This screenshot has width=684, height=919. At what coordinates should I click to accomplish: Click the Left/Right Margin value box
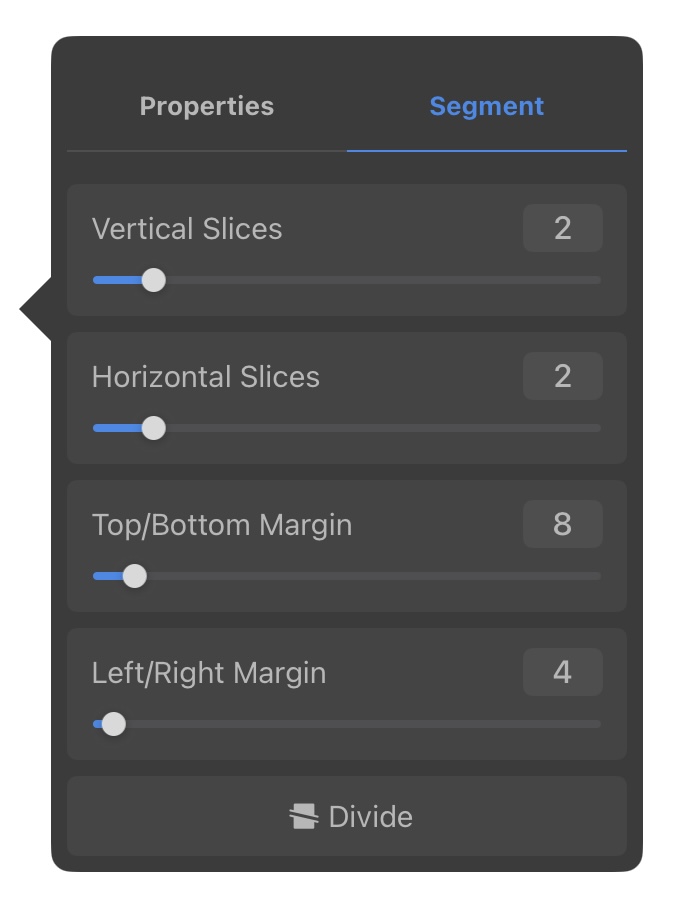[563, 672]
